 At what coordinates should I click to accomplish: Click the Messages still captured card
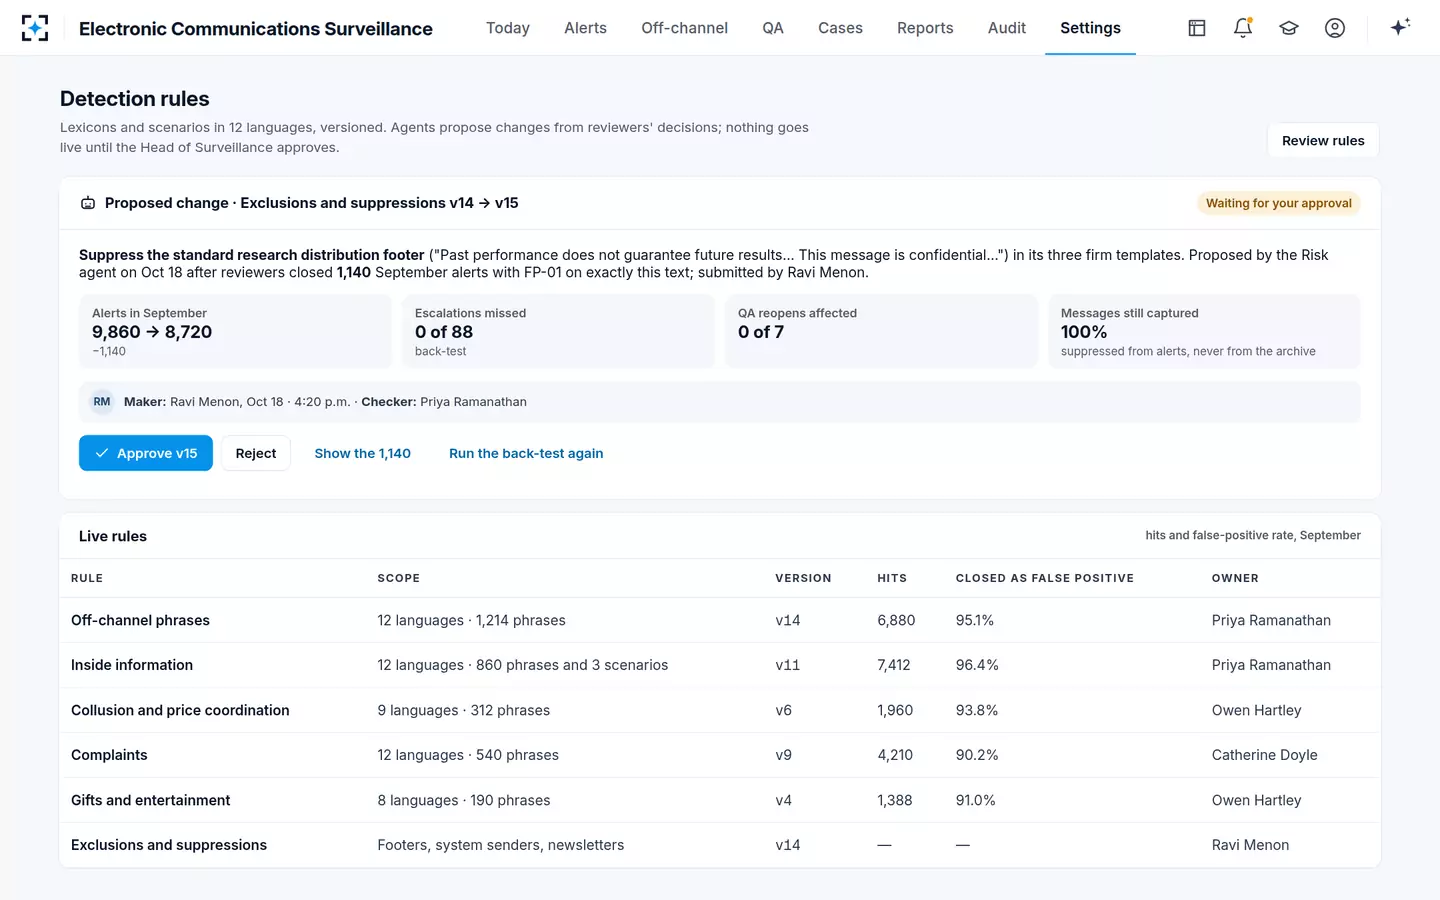[x=1204, y=331]
